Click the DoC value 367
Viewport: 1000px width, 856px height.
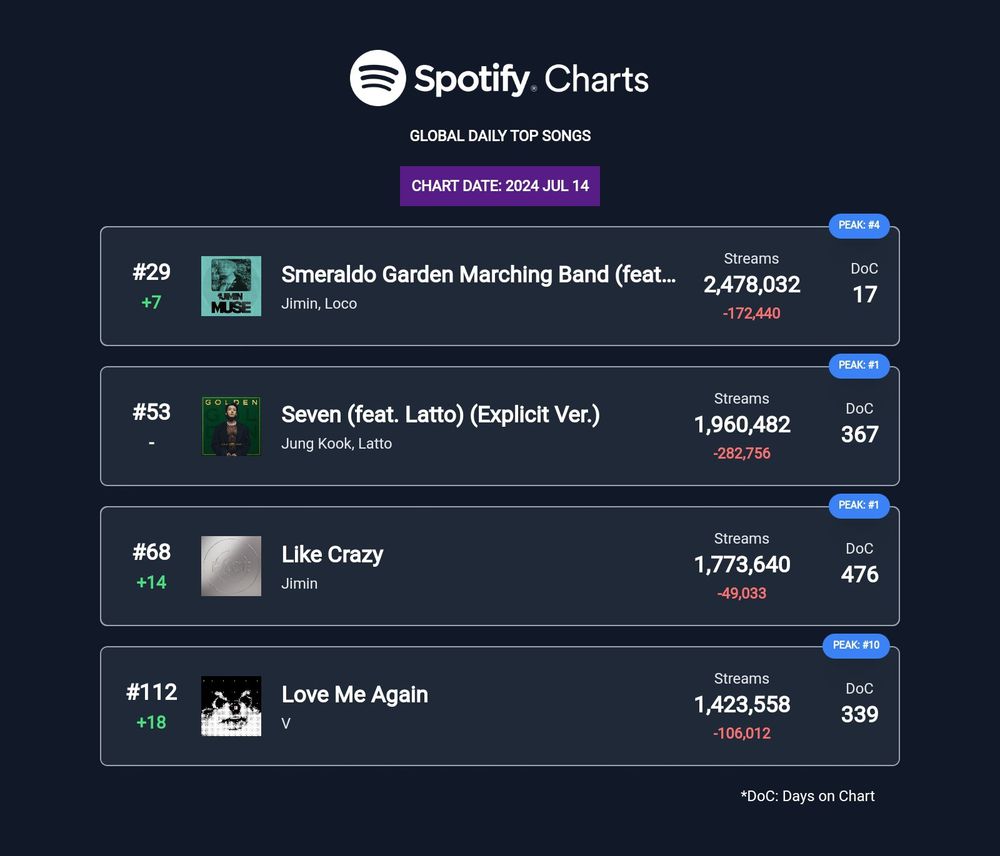coord(860,434)
